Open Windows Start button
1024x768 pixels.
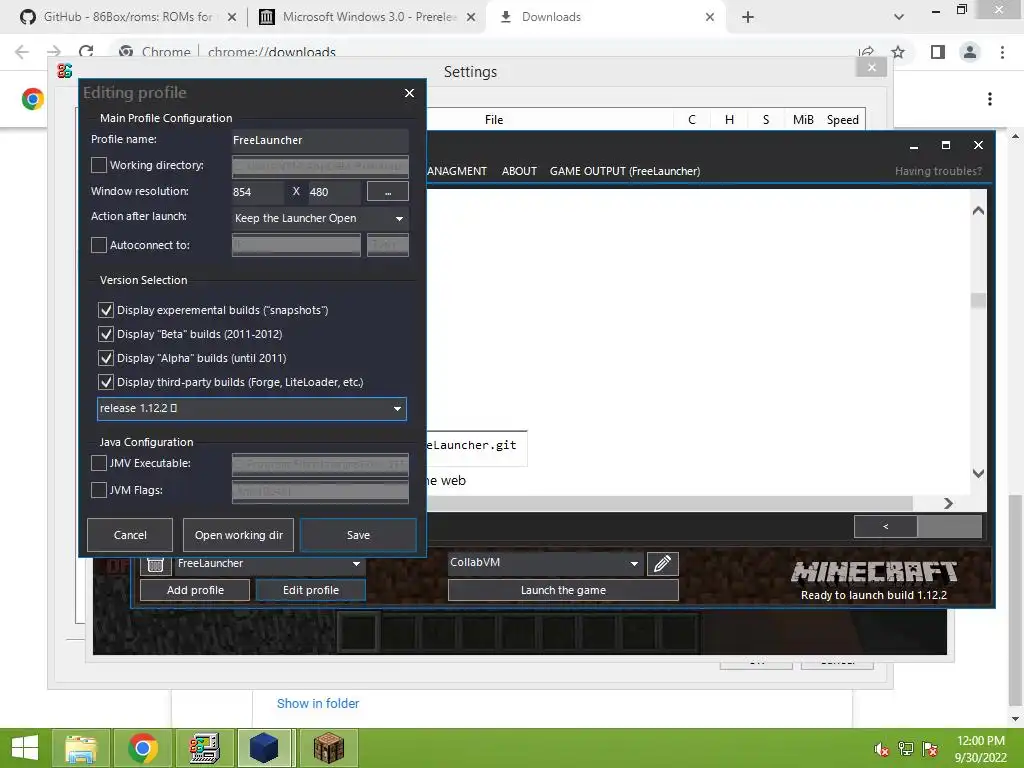(x=25, y=748)
